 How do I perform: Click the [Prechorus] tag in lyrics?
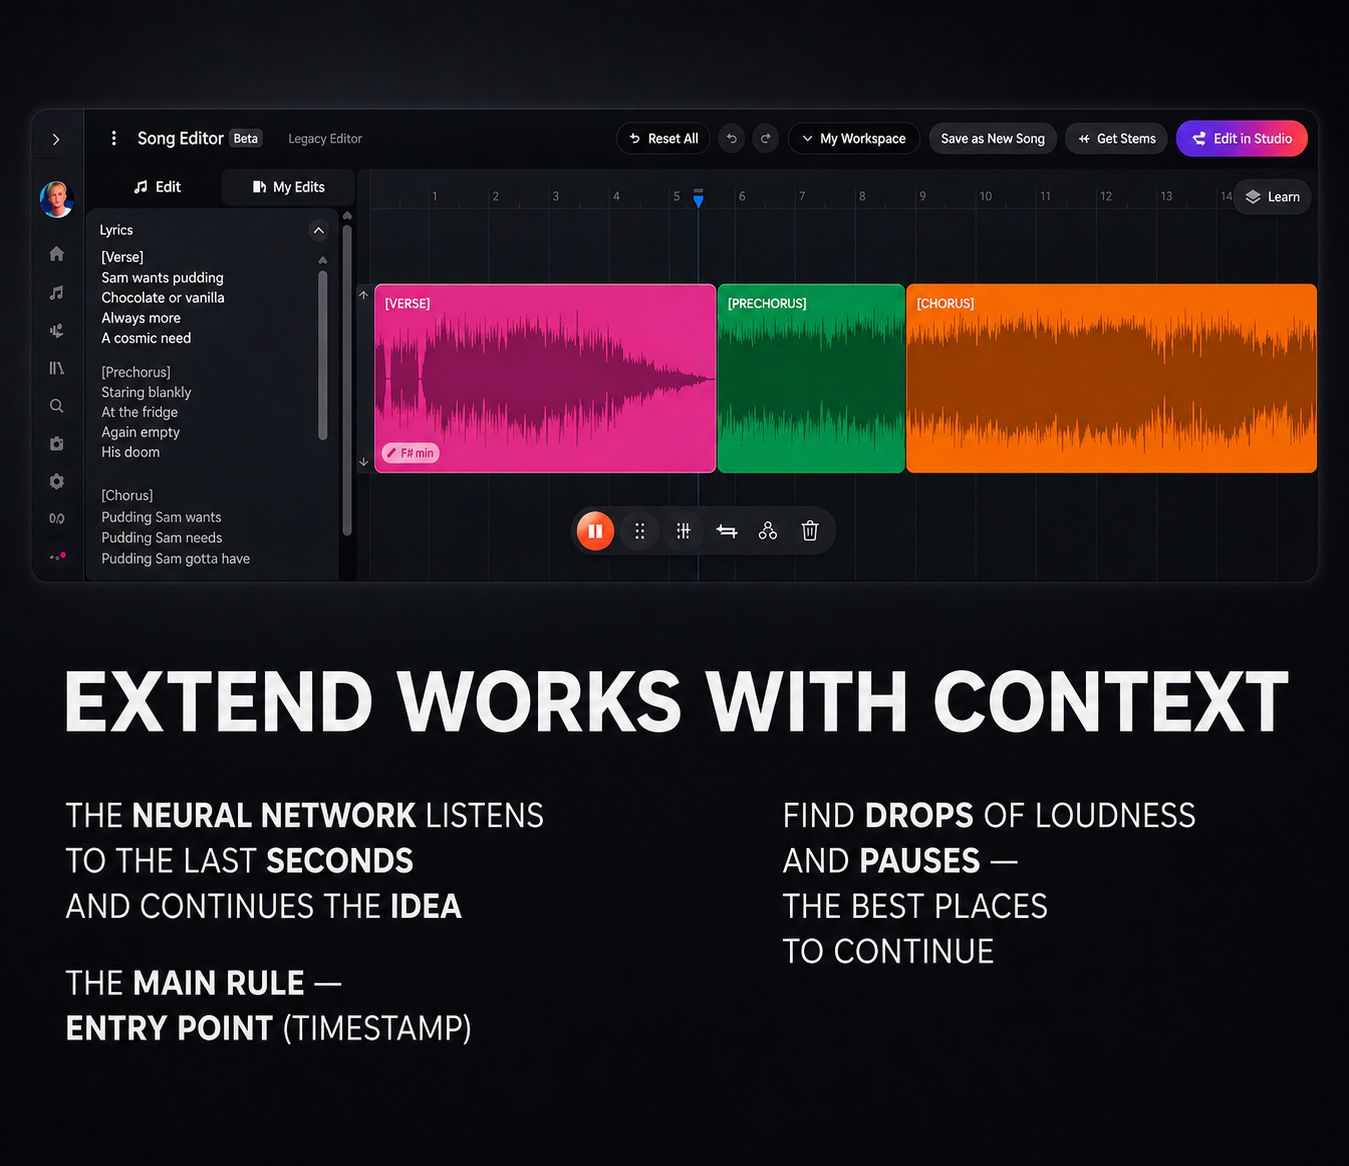click(x=136, y=372)
